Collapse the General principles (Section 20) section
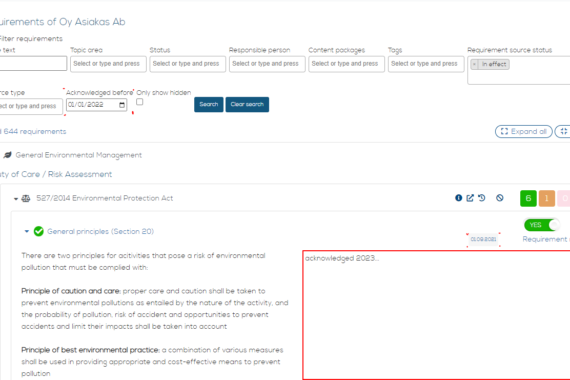Screen dimensions: 570x380 (x=27, y=231)
